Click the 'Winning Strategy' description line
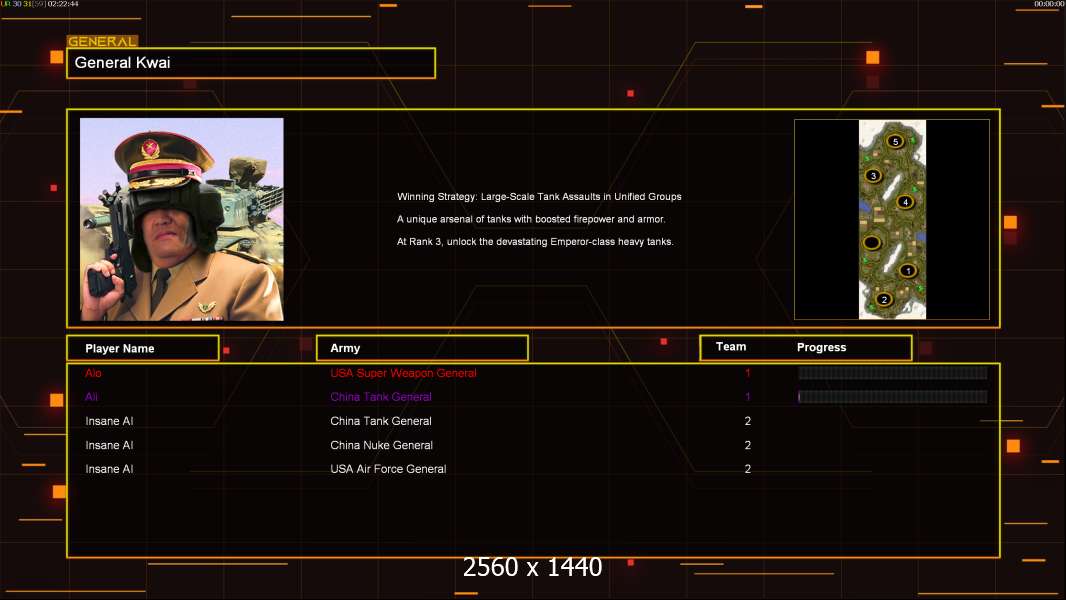Image resolution: width=1066 pixels, height=600 pixels. (x=539, y=196)
